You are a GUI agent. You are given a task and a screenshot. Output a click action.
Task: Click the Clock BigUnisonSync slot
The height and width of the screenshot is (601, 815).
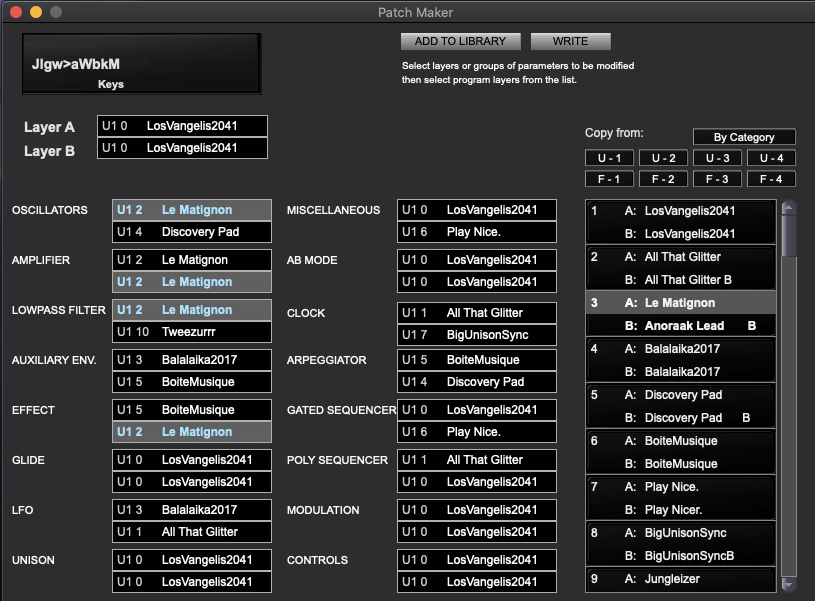[477, 335]
